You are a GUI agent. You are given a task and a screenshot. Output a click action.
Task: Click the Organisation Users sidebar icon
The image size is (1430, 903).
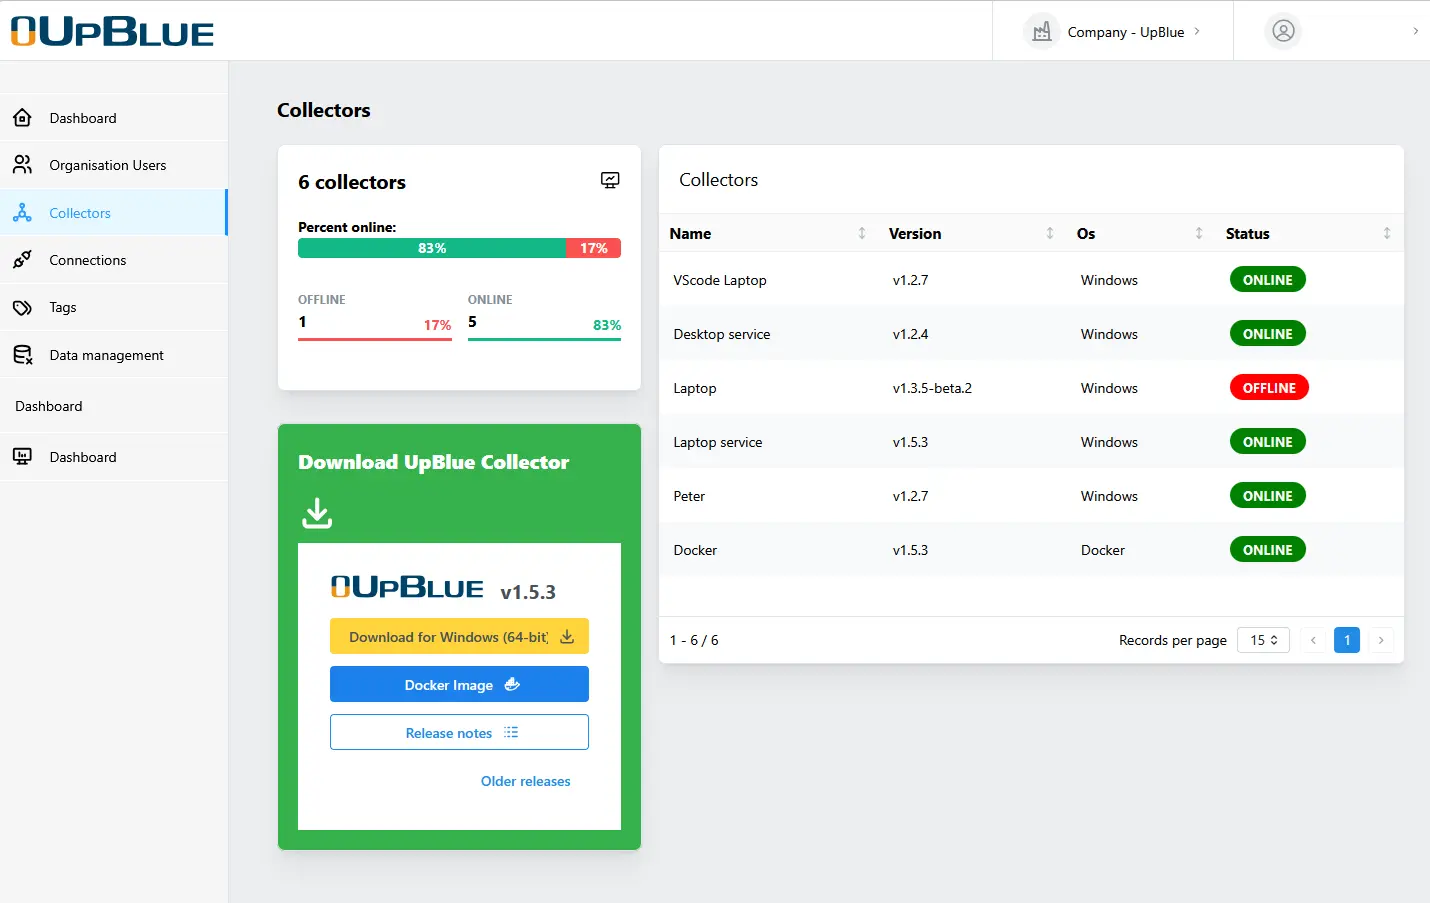(22, 165)
